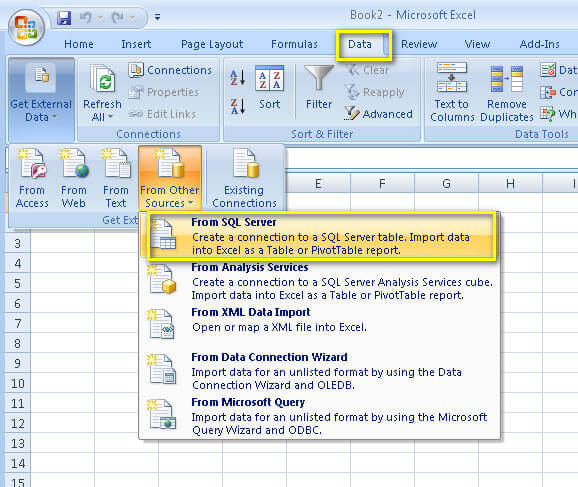Click Reapply filter
The width and height of the screenshot is (578, 487).
pos(375,92)
